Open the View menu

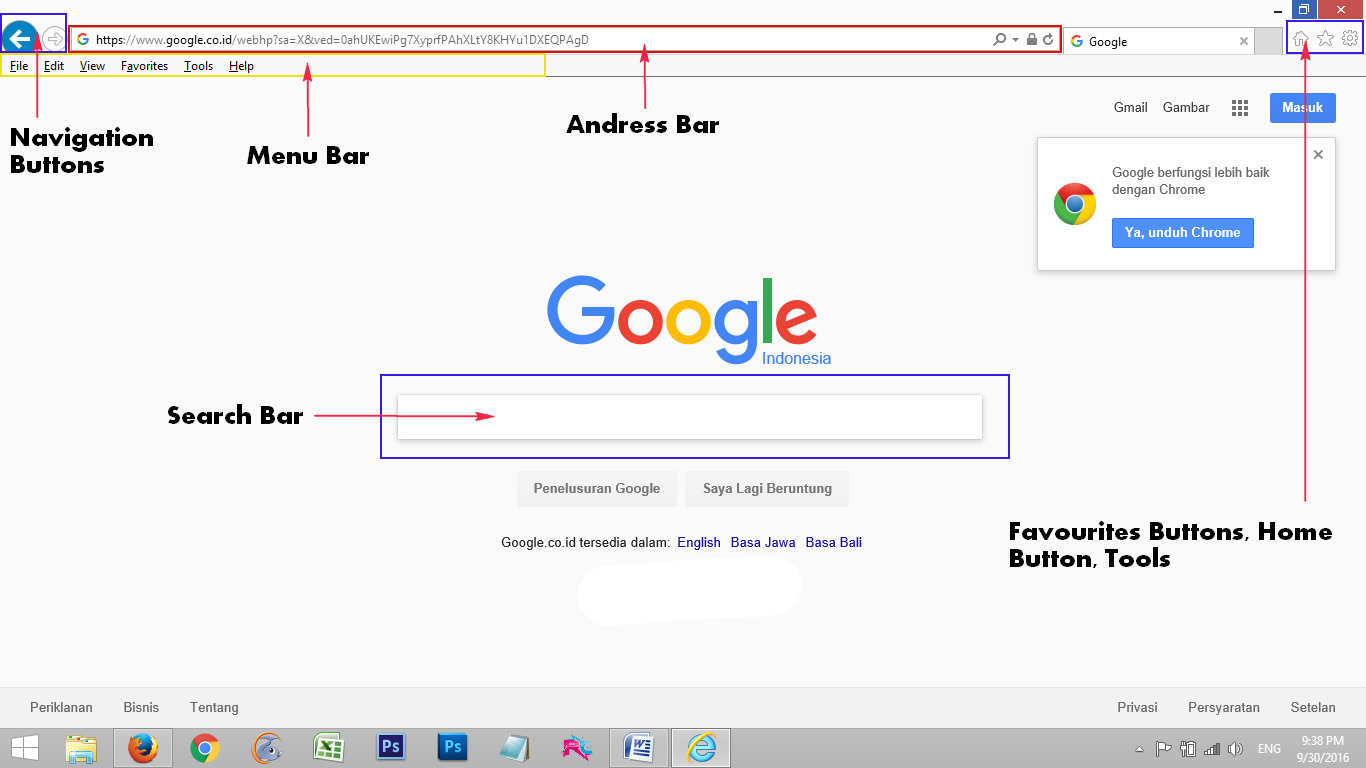point(92,66)
